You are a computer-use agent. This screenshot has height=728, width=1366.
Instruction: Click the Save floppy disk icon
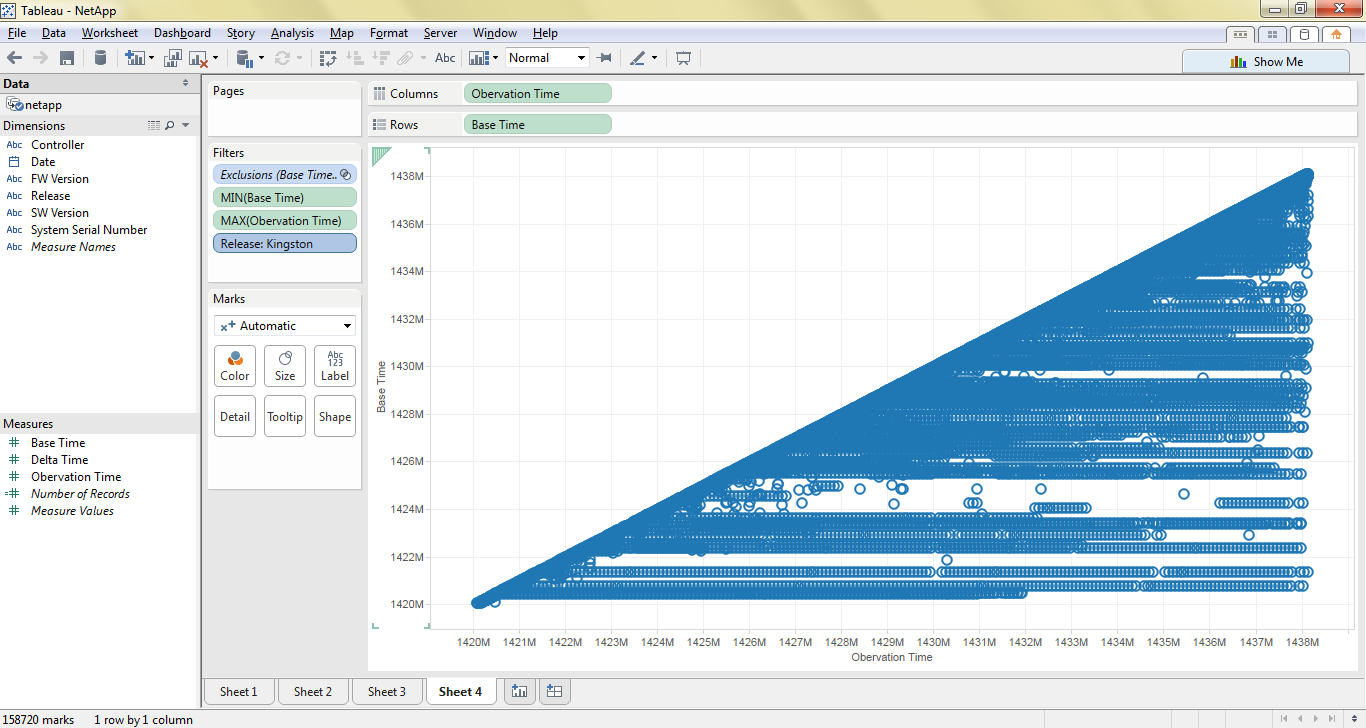point(67,58)
